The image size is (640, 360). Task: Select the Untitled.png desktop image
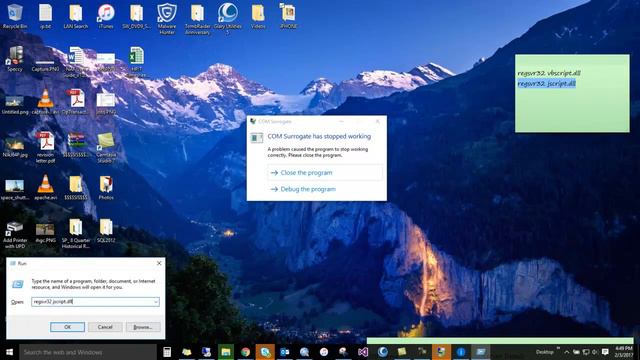point(15,104)
